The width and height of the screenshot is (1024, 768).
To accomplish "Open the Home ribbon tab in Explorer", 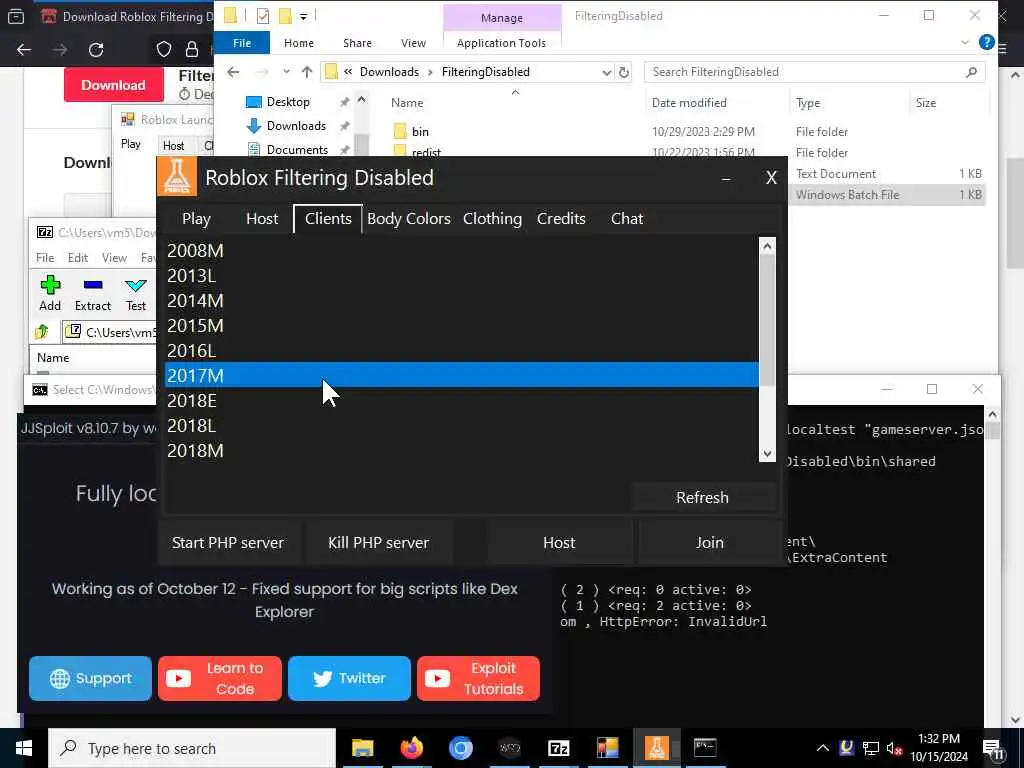I will tap(299, 43).
